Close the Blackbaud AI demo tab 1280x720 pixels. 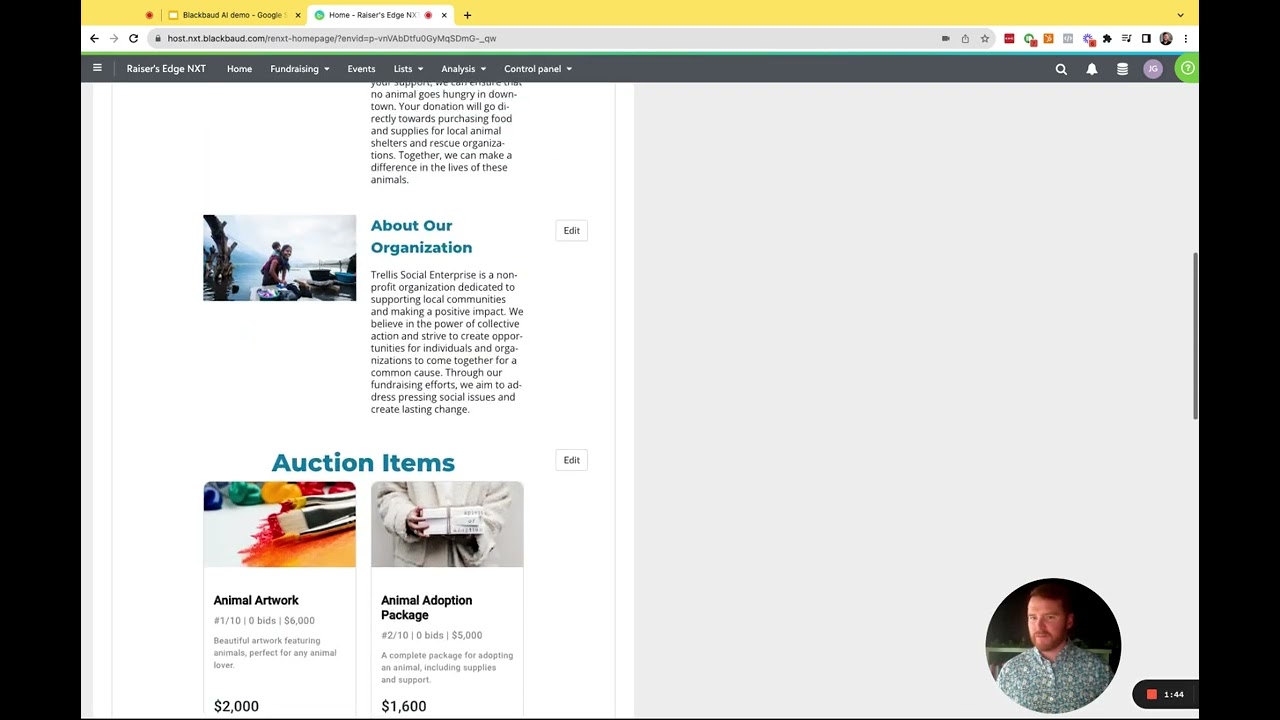(297, 15)
